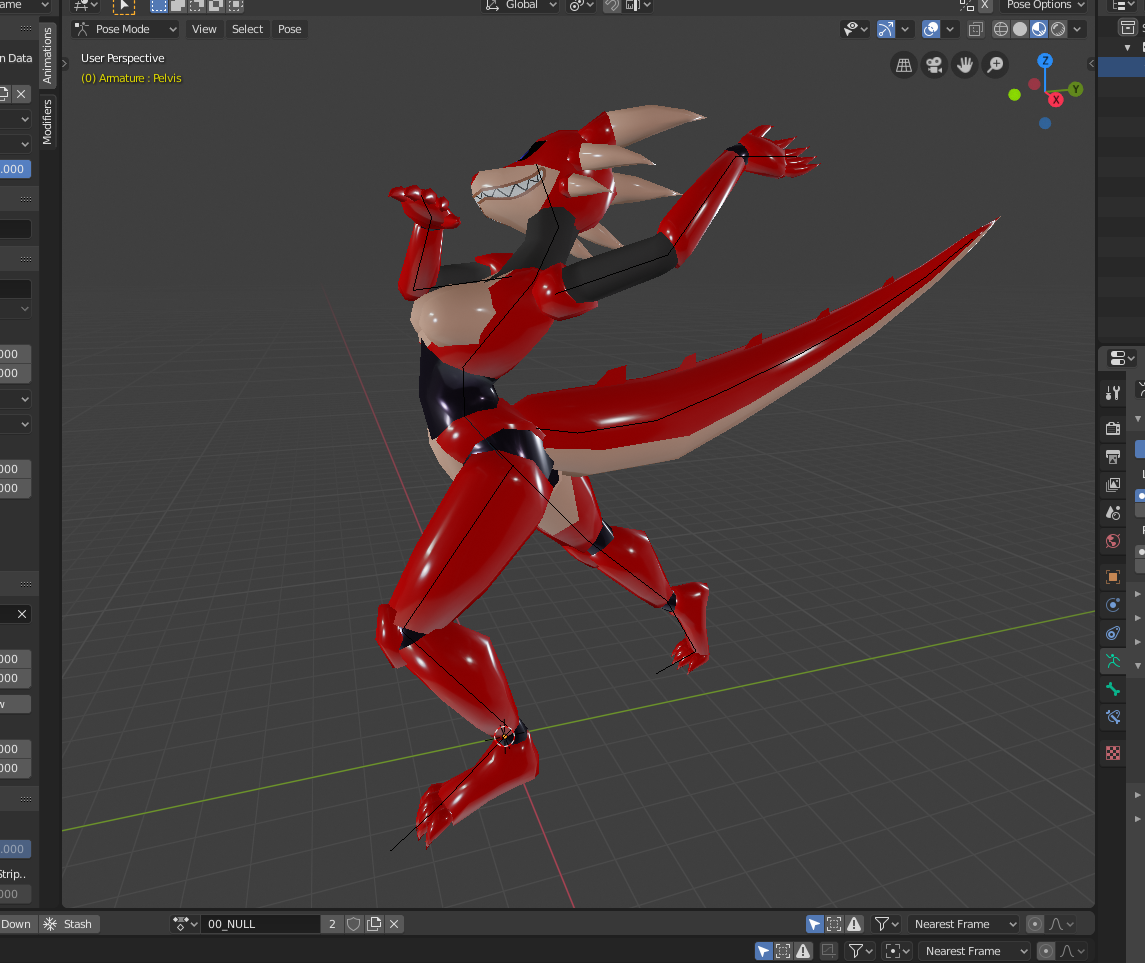Open the Pose Options popover

pos(1045,5)
